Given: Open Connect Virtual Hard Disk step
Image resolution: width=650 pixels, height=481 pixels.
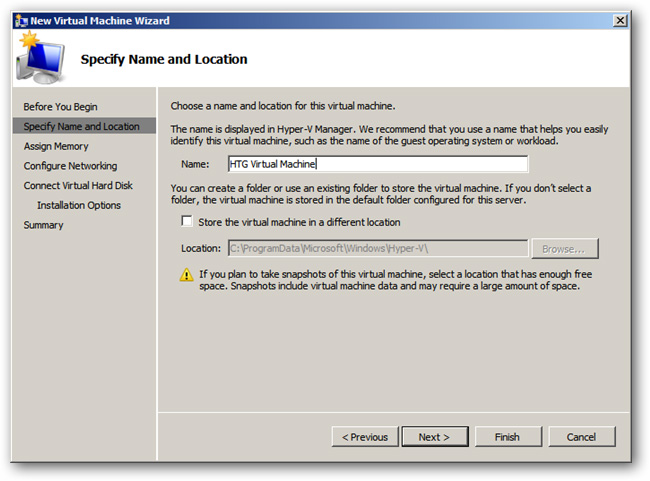Looking at the screenshot, I should (x=78, y=185).
